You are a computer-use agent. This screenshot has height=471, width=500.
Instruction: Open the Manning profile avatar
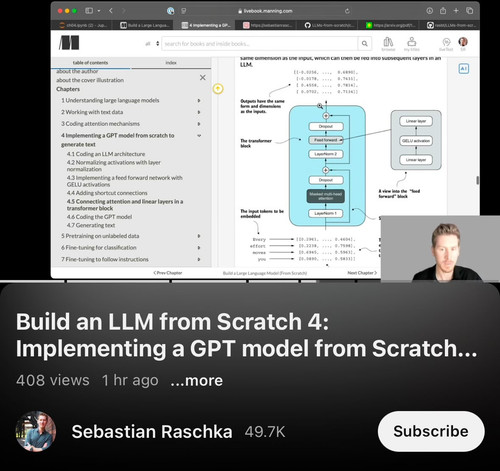tap(463, 42)
